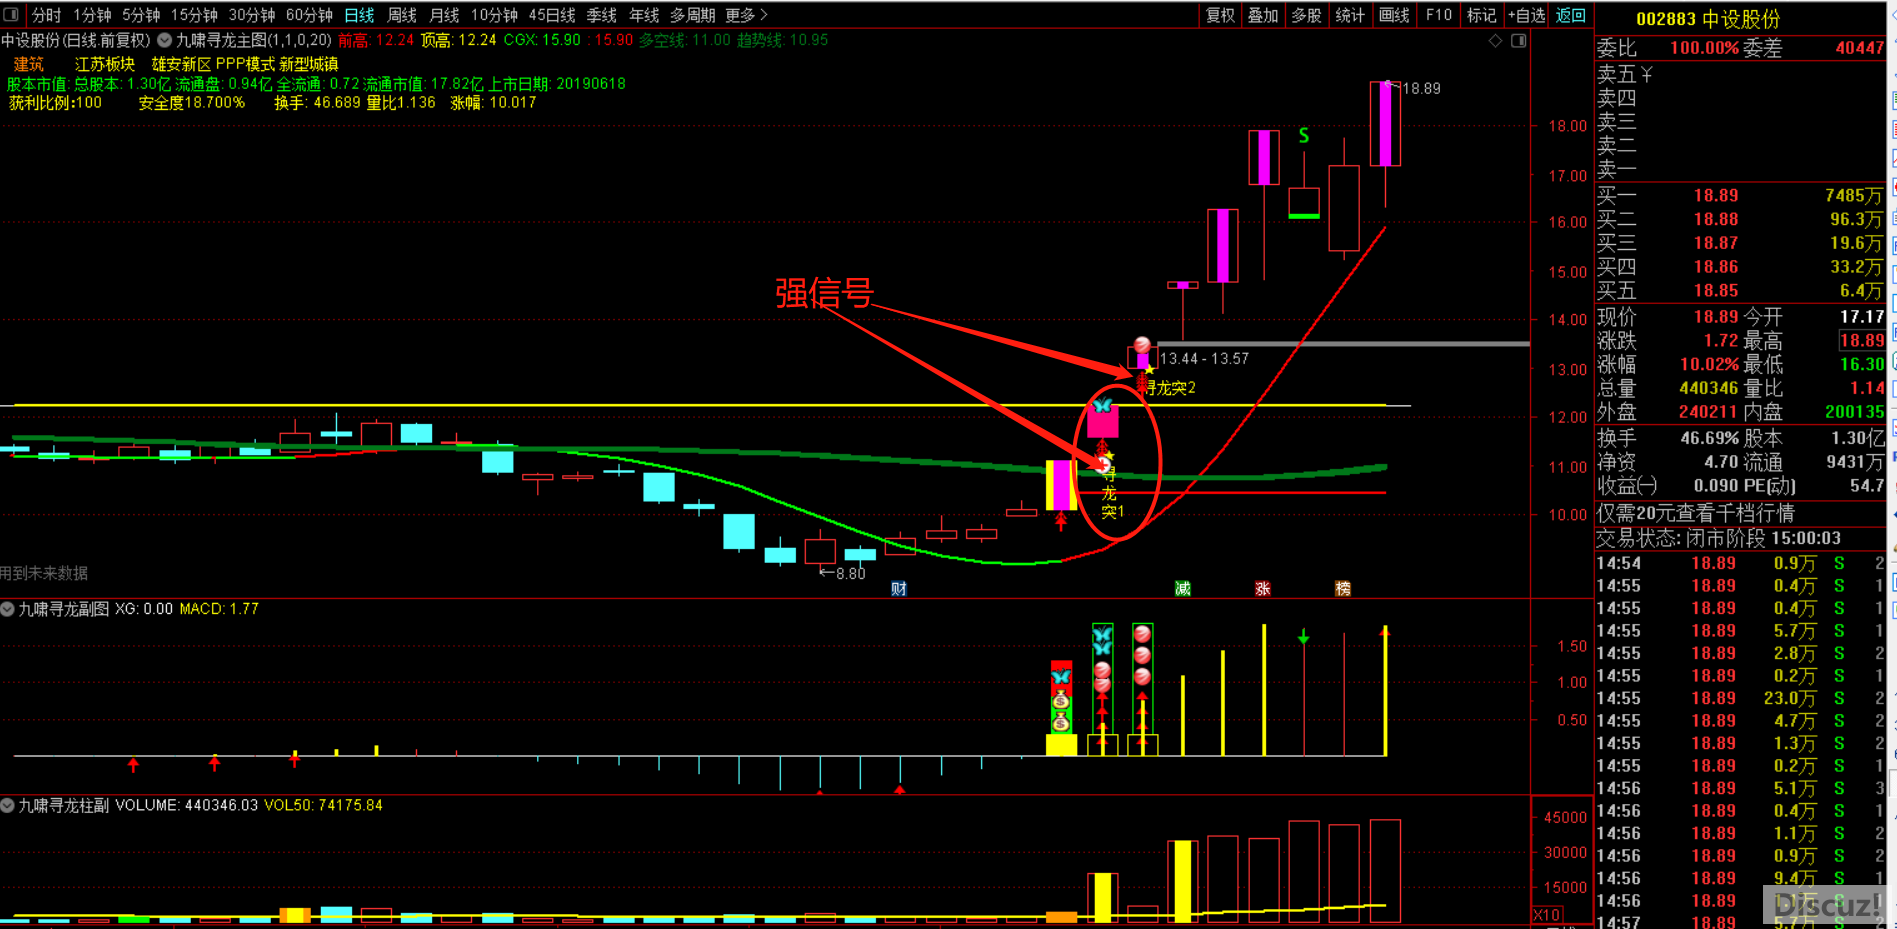1897x929 pixels.
Task: Open the 九啸寻龙主图 indicator dropdown
Action: (165, 41)
